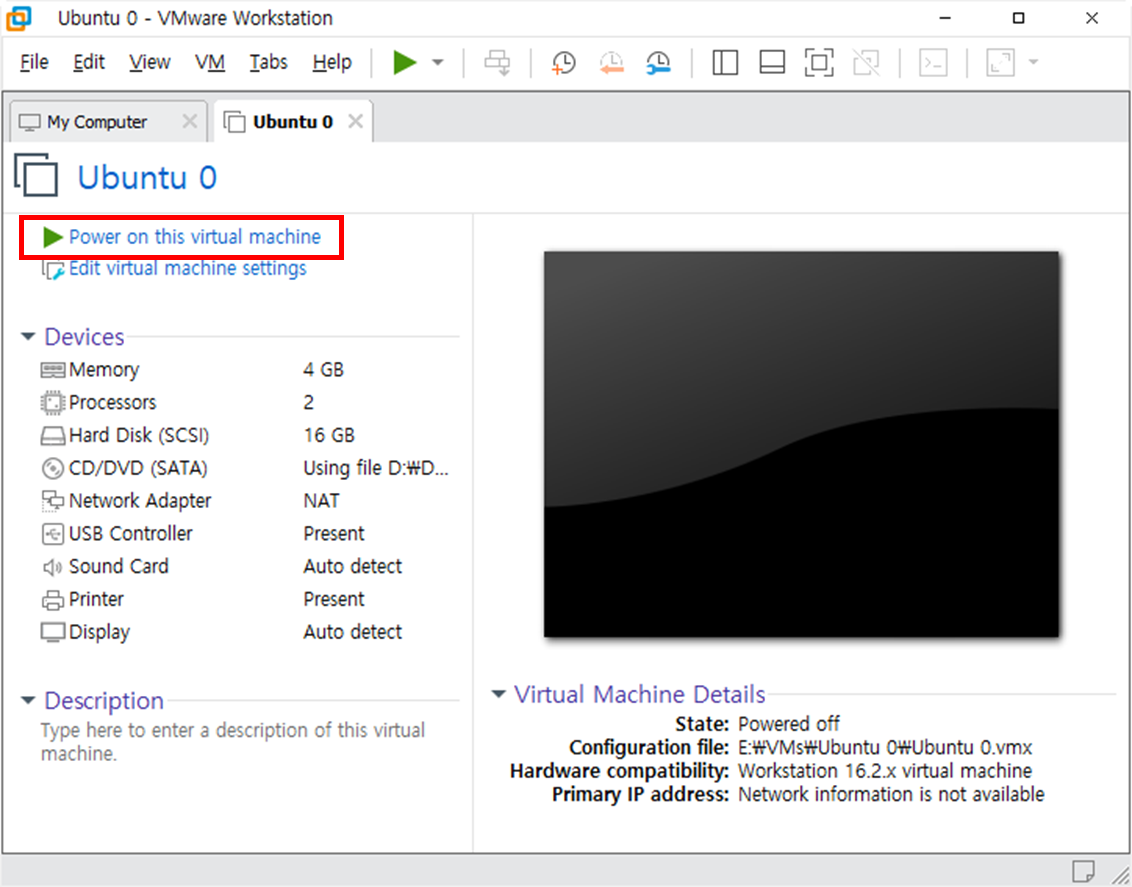Click the Memory device icon
This screenshot has width=1132, height=887.
coord(53,370)
